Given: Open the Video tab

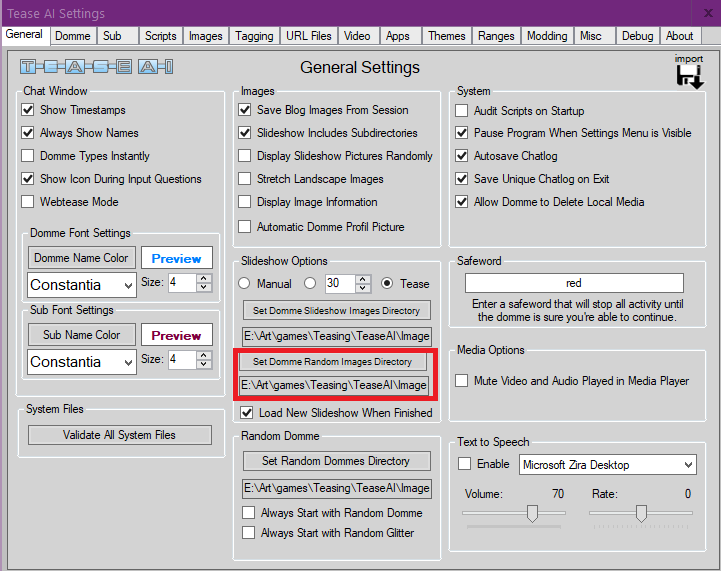Looking at the screenshot, I should (x=357, y=36).
